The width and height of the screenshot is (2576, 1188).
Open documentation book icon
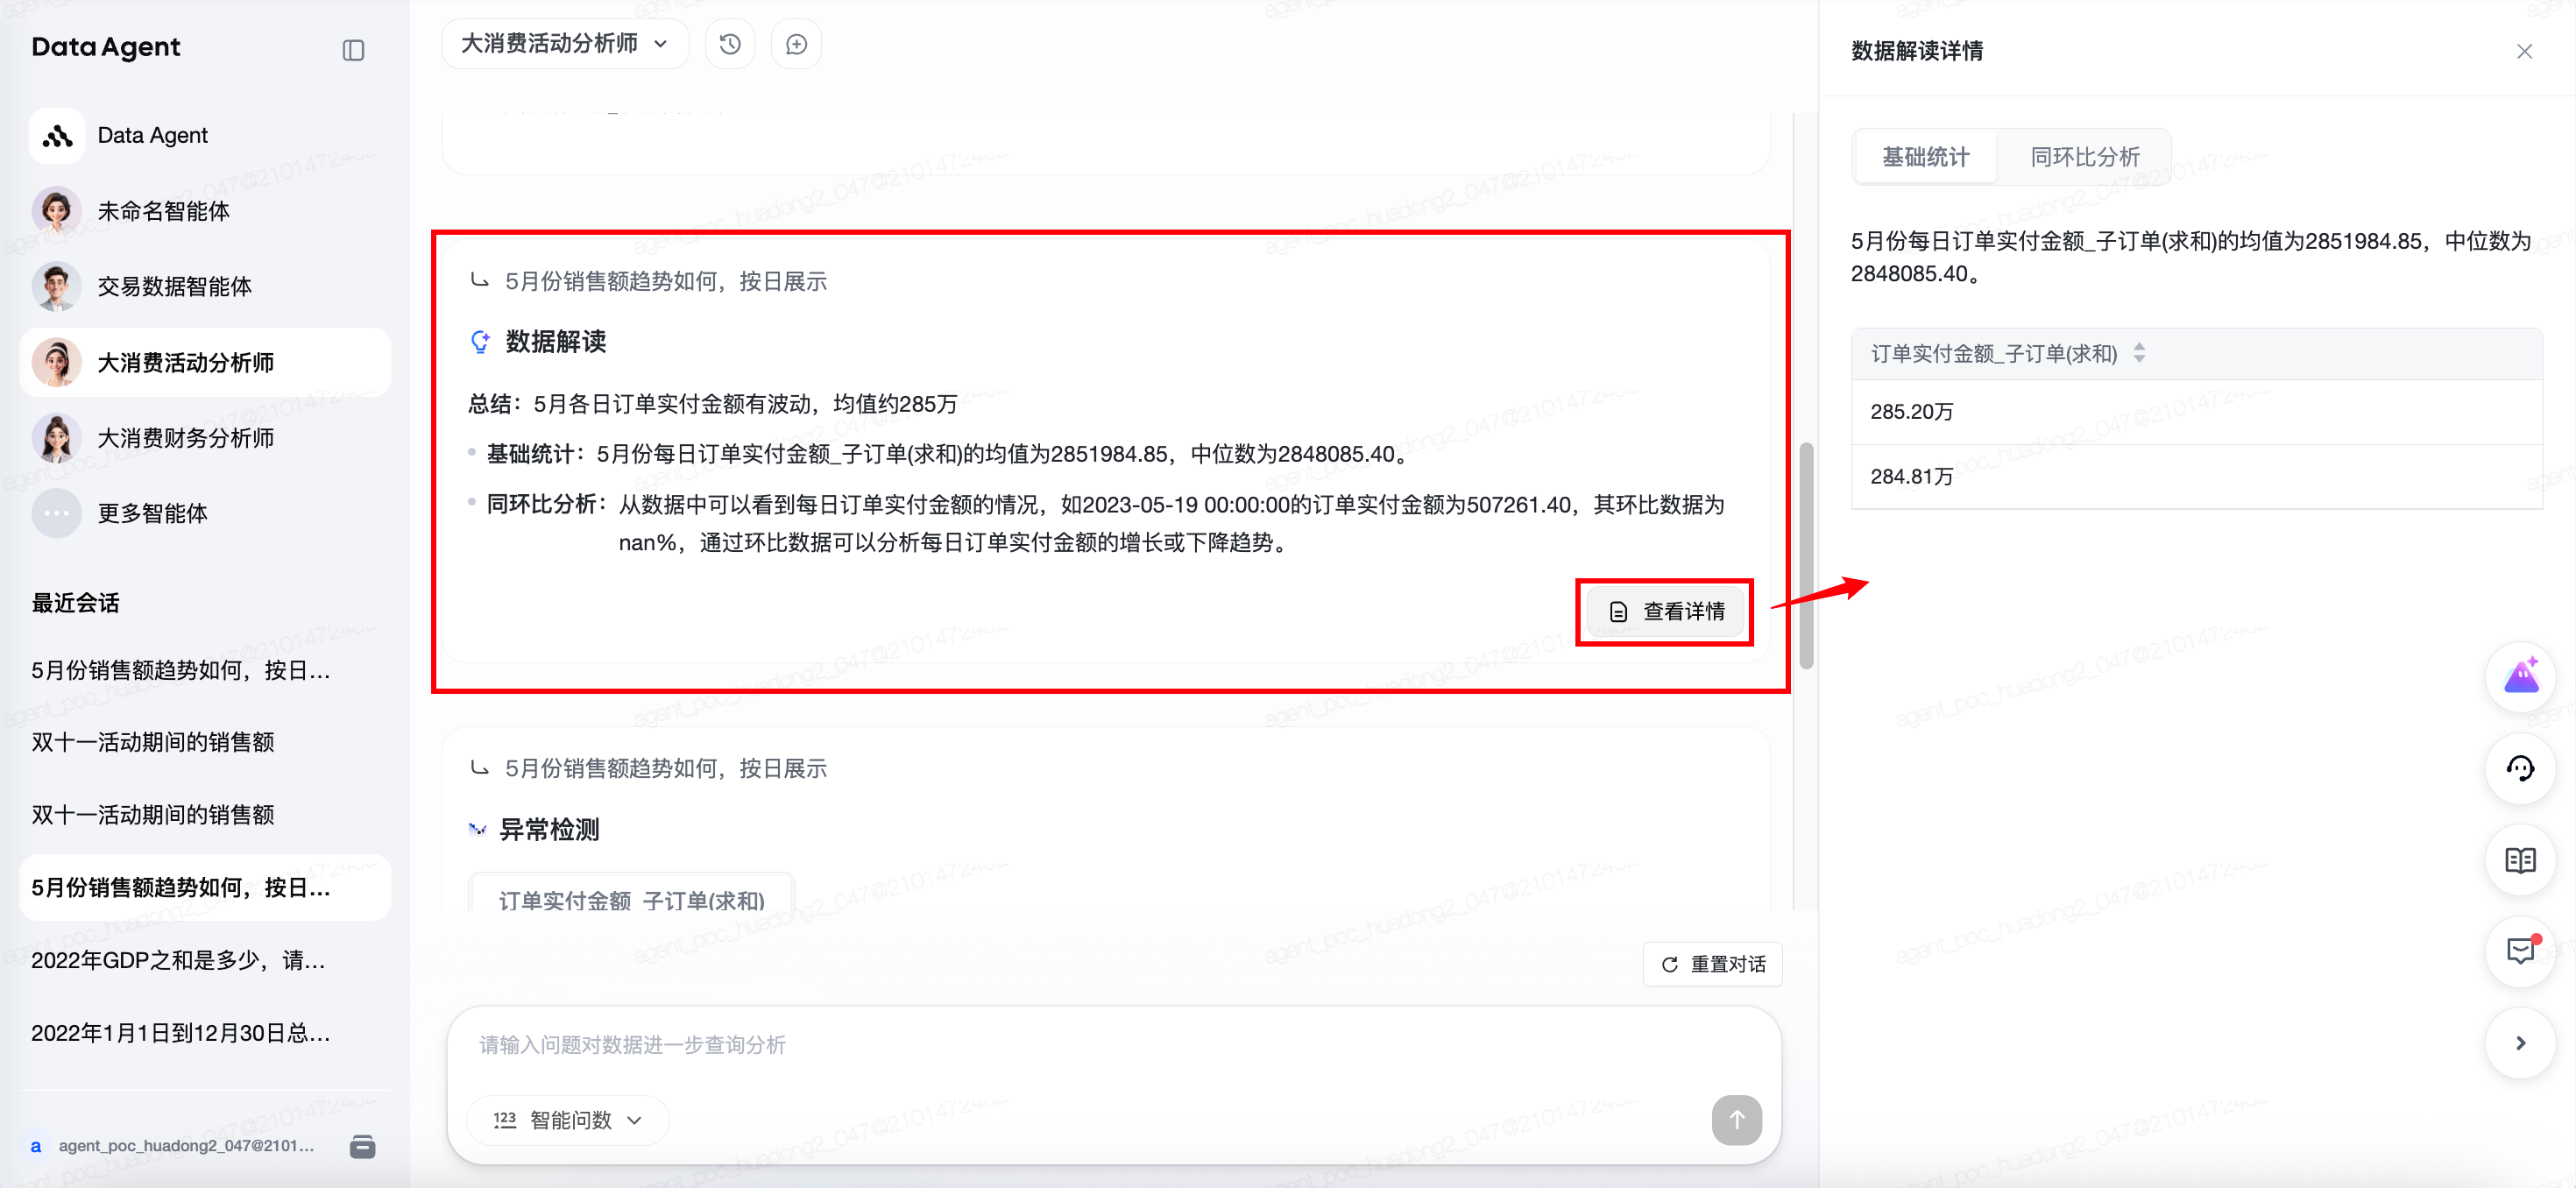(2520, 860)
